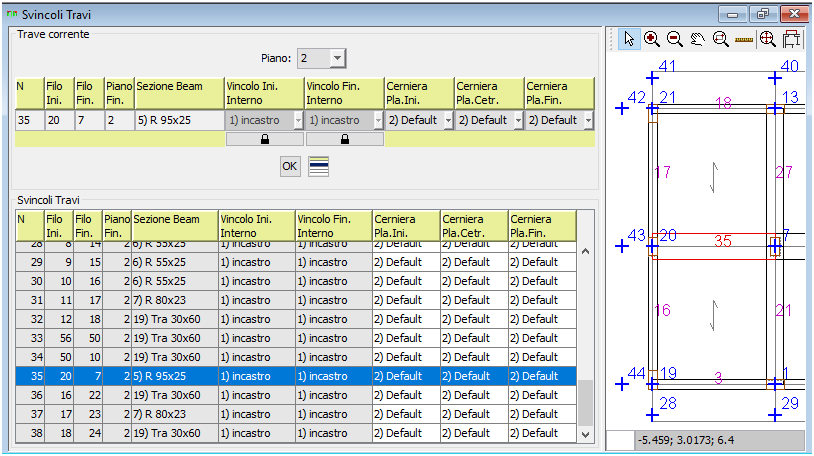Click node 29 marker in the drawing

[775, 415]
